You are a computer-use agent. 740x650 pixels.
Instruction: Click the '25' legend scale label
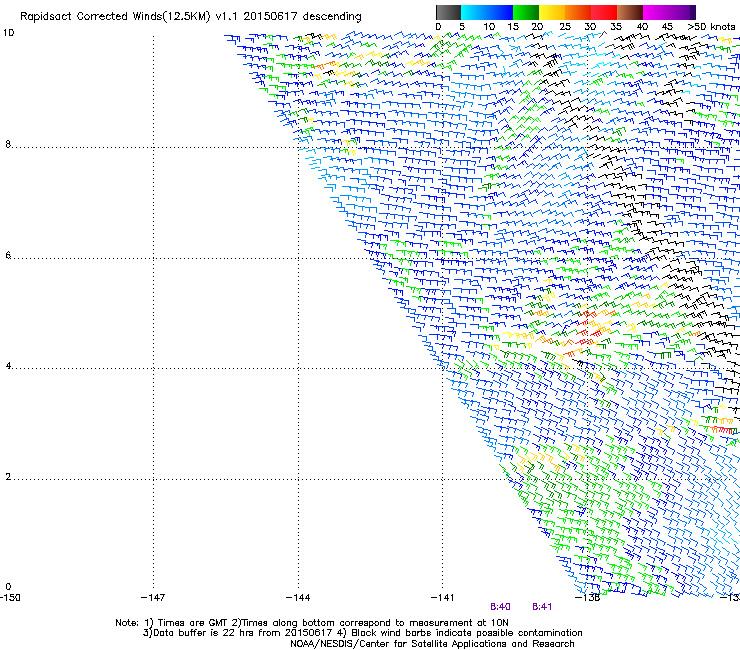(565, 27)
